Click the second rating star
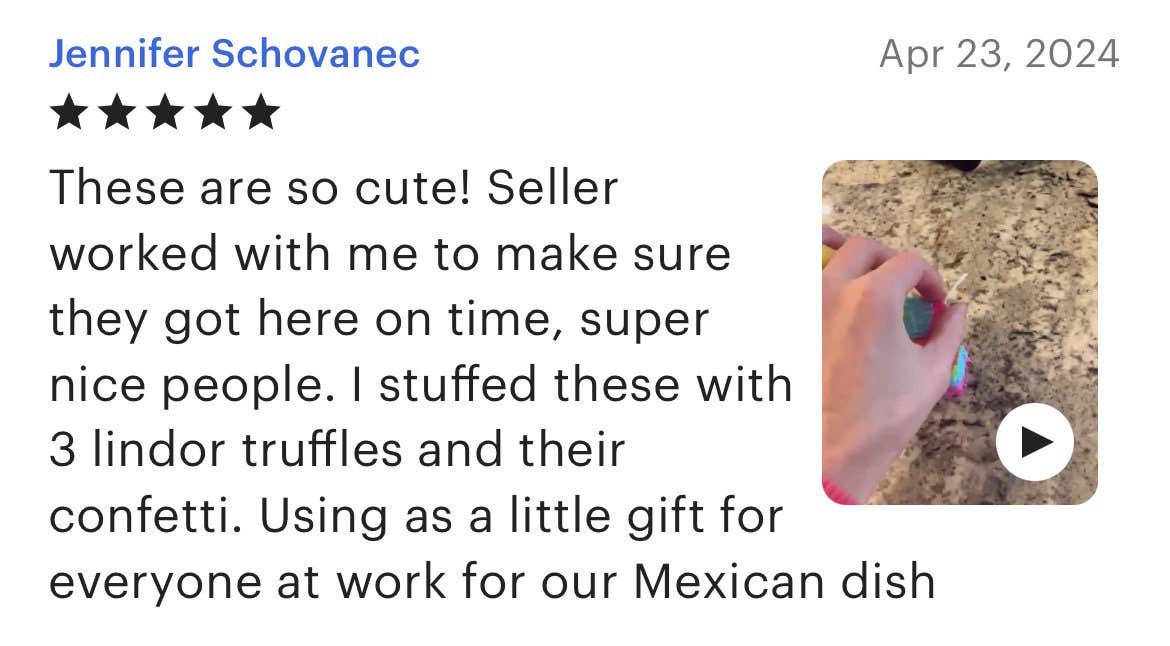 [x=117, y=113]
